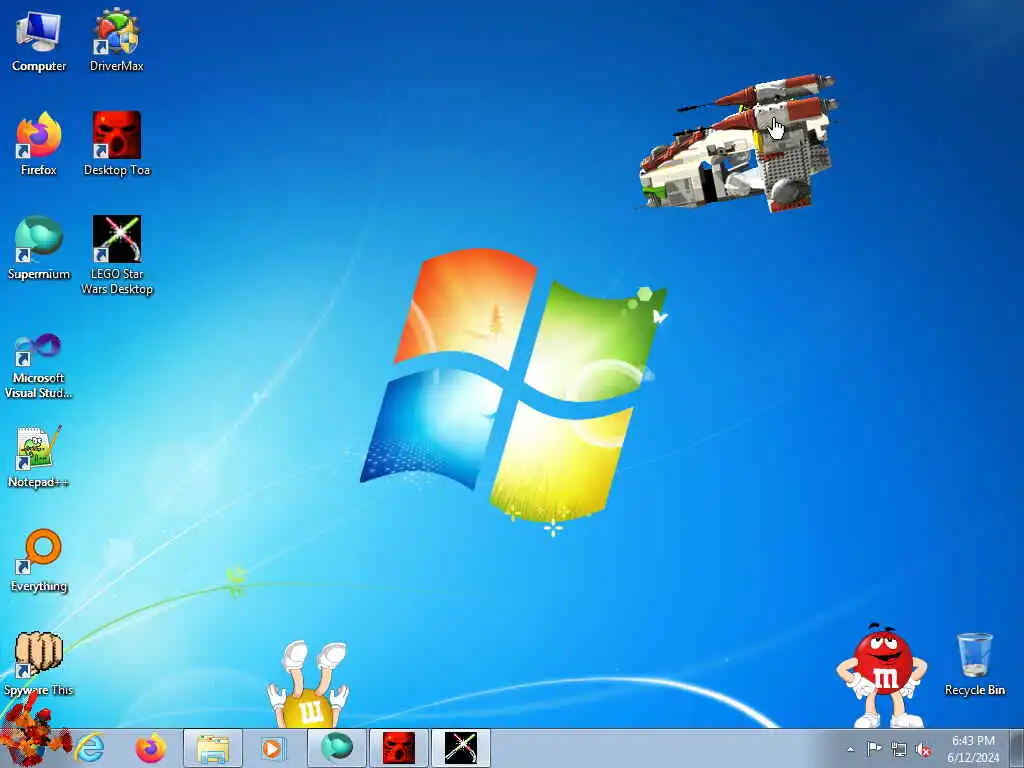This screenshot has height=768, width=1024.
Task: Open Windows Explorer folder in taskbar
Action: point(213,748)
